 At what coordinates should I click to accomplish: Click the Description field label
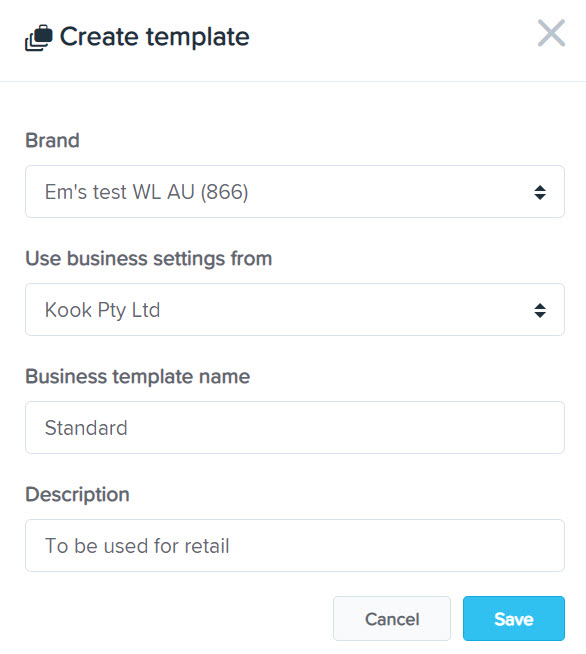(x=78, y=495)
